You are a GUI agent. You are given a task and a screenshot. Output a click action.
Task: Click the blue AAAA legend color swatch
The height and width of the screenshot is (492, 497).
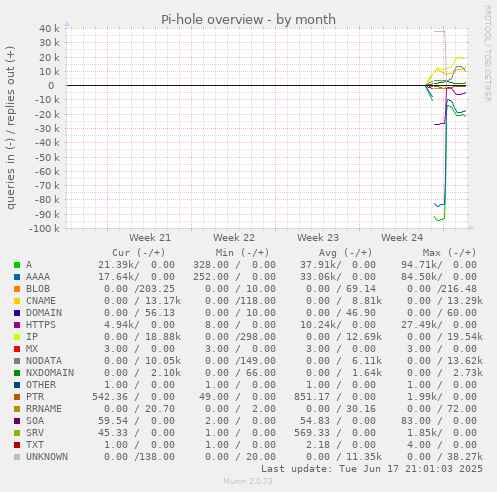[x=17, y=277]
